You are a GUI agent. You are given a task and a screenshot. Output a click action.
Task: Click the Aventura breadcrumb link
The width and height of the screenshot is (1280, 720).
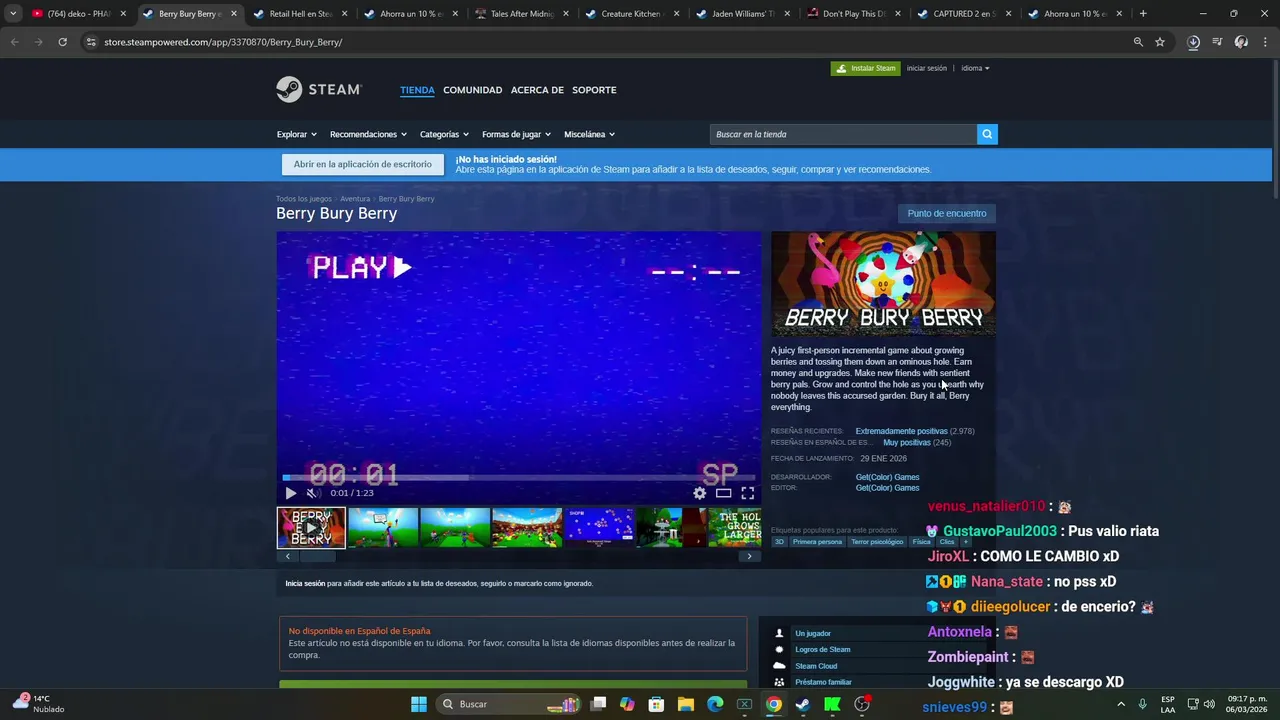coord(355,199)
